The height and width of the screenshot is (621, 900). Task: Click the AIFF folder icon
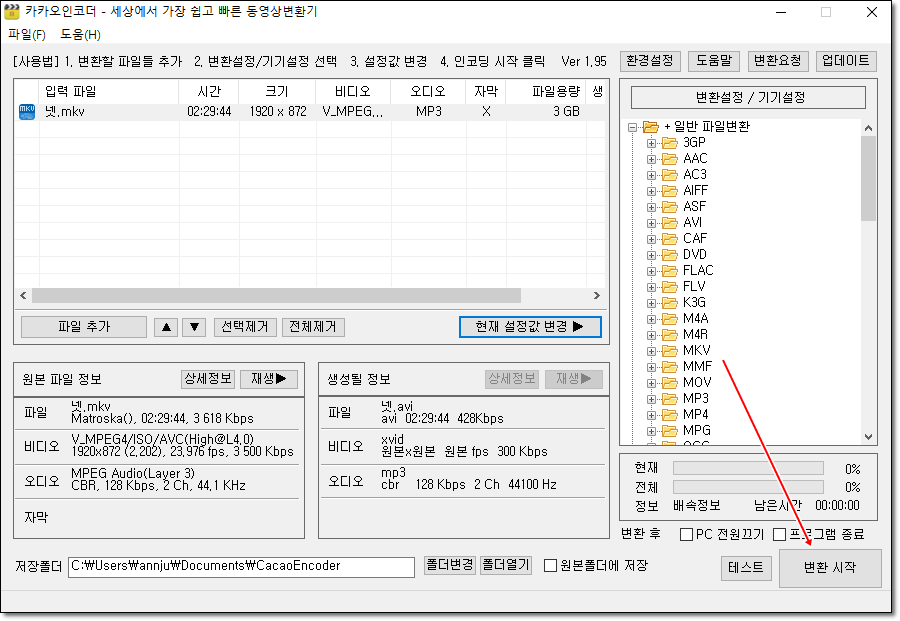[x=669, y=191]
